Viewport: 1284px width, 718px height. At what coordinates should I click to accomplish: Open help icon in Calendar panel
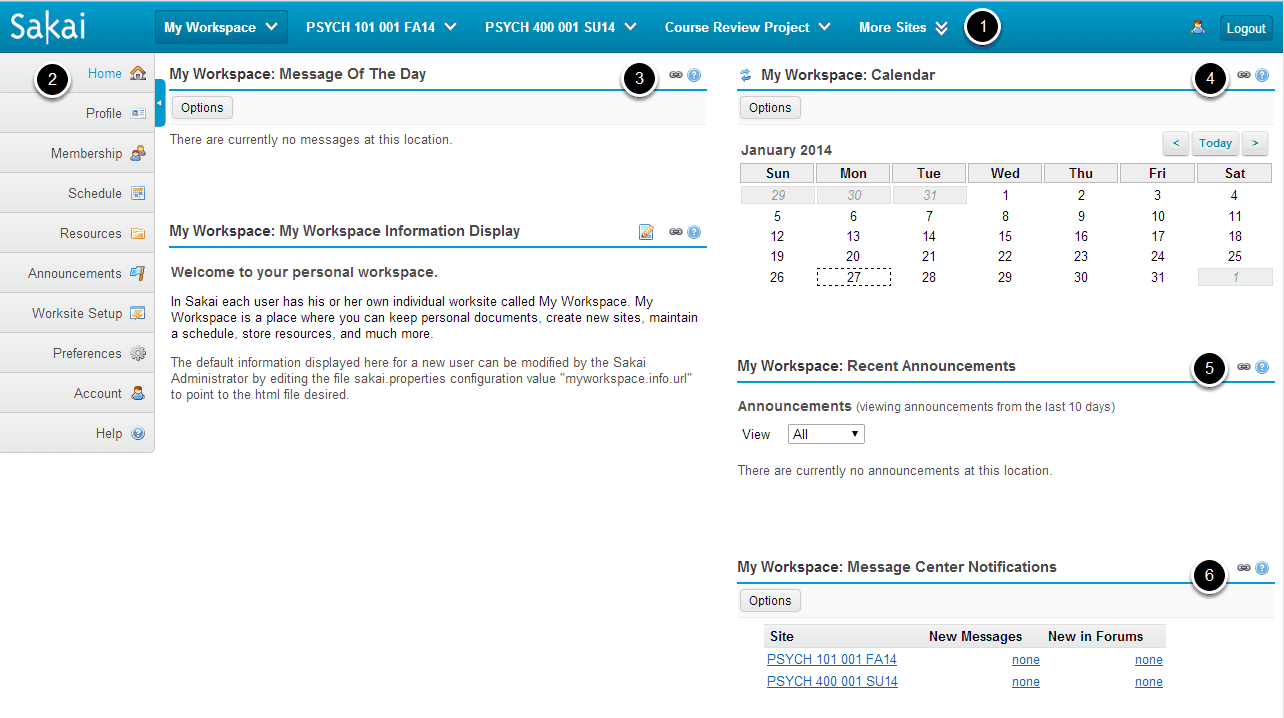1262,75
